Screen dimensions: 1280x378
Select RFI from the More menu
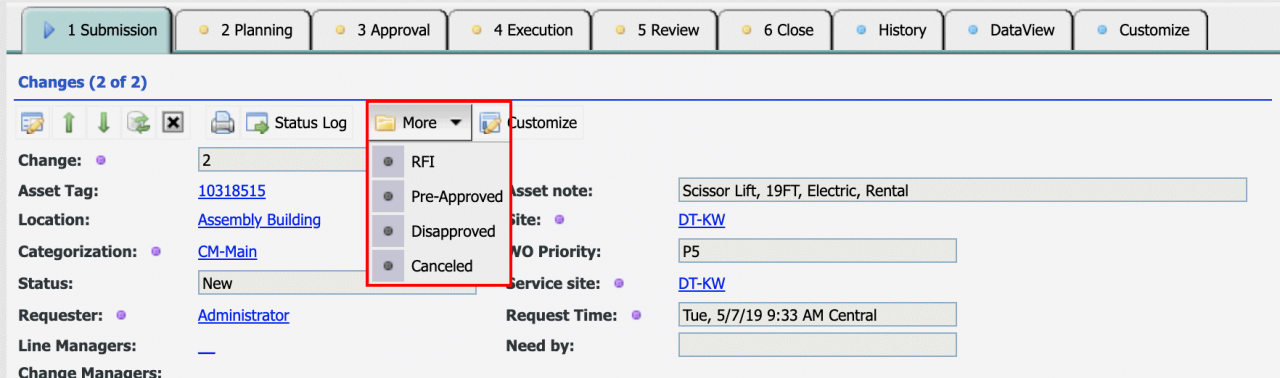423,161
